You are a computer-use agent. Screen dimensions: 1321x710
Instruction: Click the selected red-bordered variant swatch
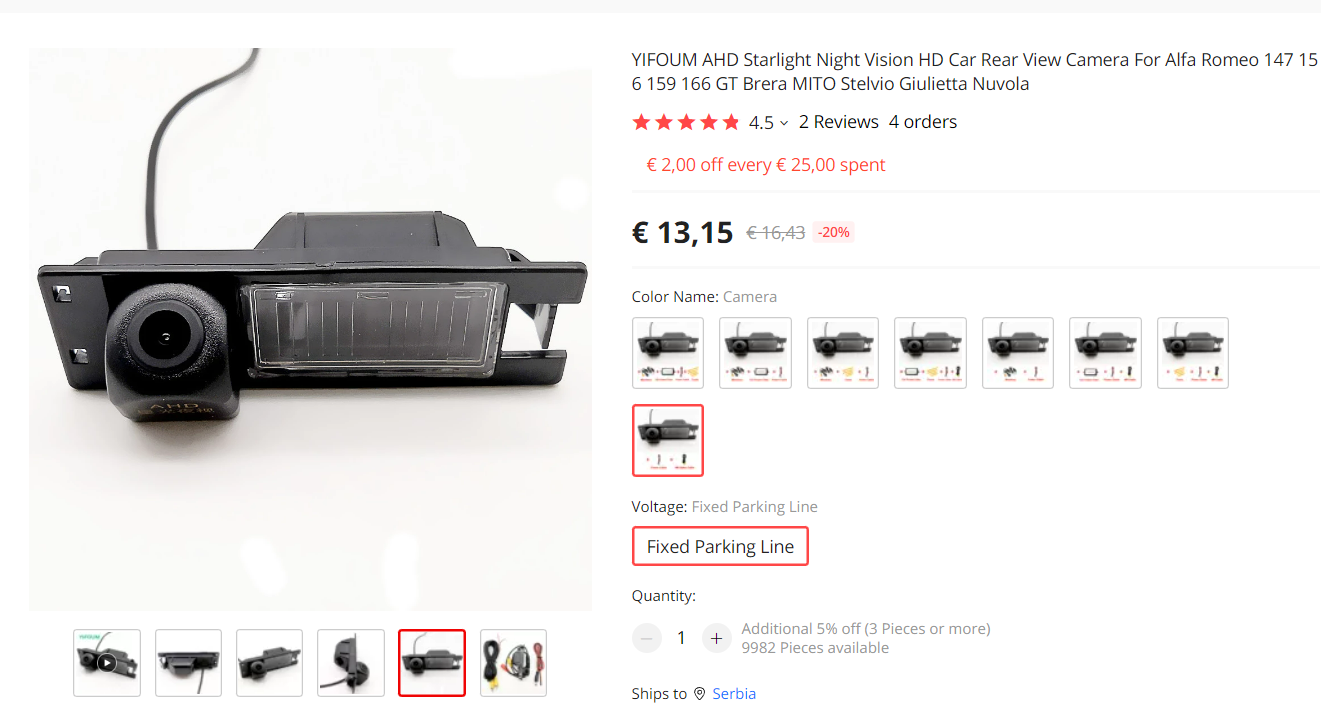[668, 440]
